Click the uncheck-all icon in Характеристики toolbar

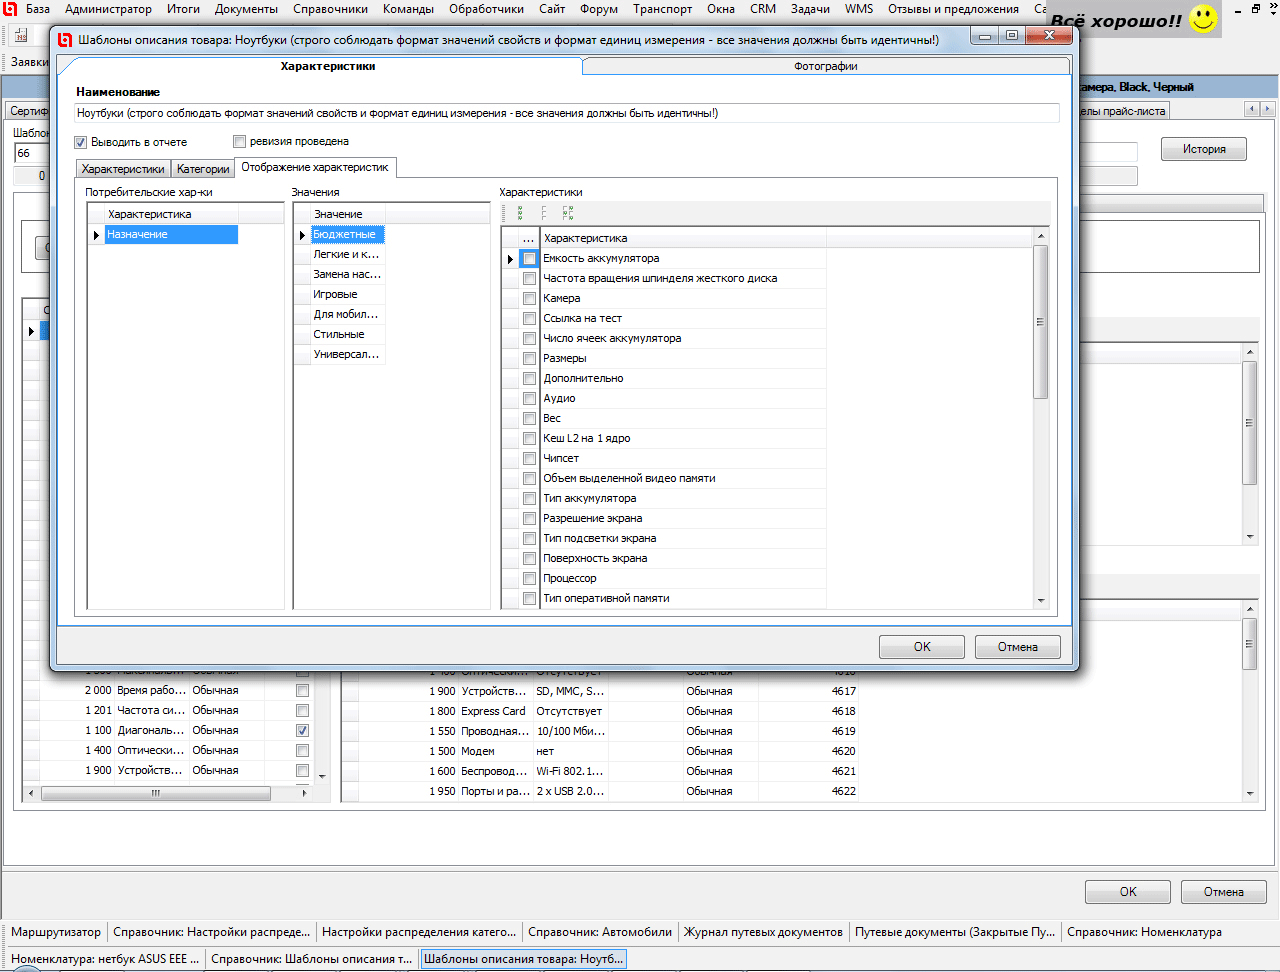pyautogui.click(x=544, y=213)
